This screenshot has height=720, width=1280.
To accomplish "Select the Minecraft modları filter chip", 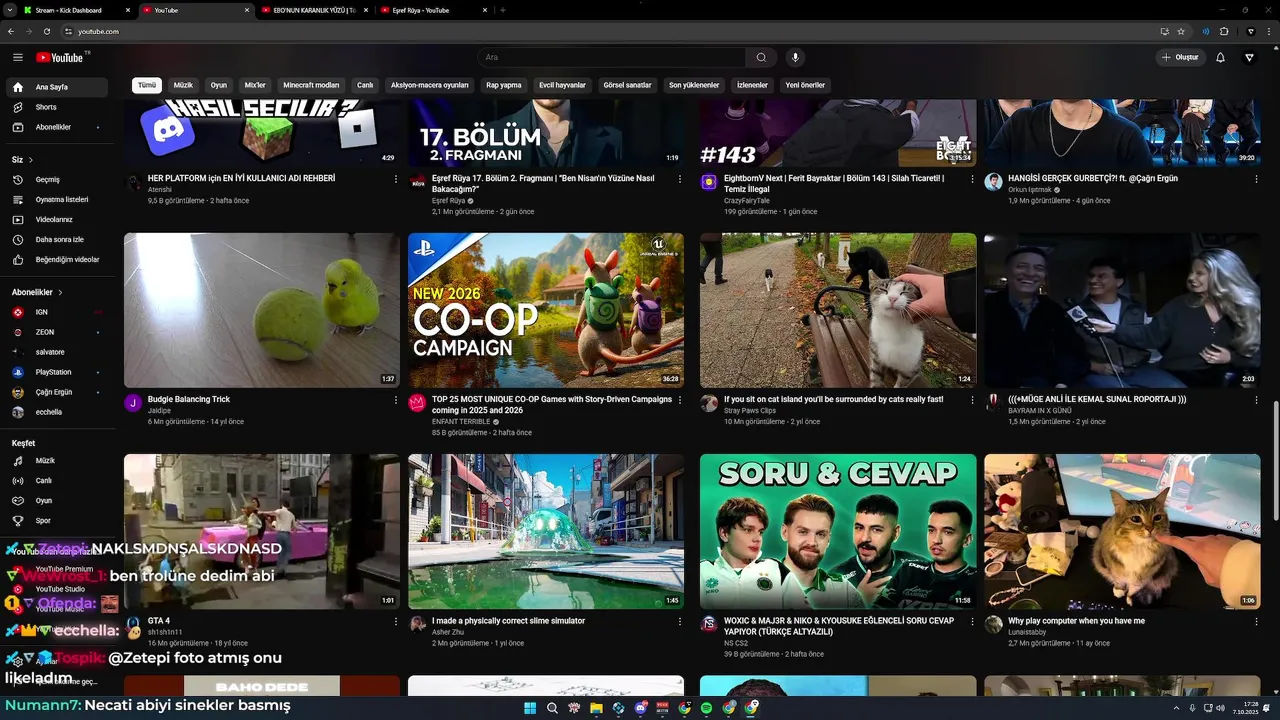I will 311,85.
